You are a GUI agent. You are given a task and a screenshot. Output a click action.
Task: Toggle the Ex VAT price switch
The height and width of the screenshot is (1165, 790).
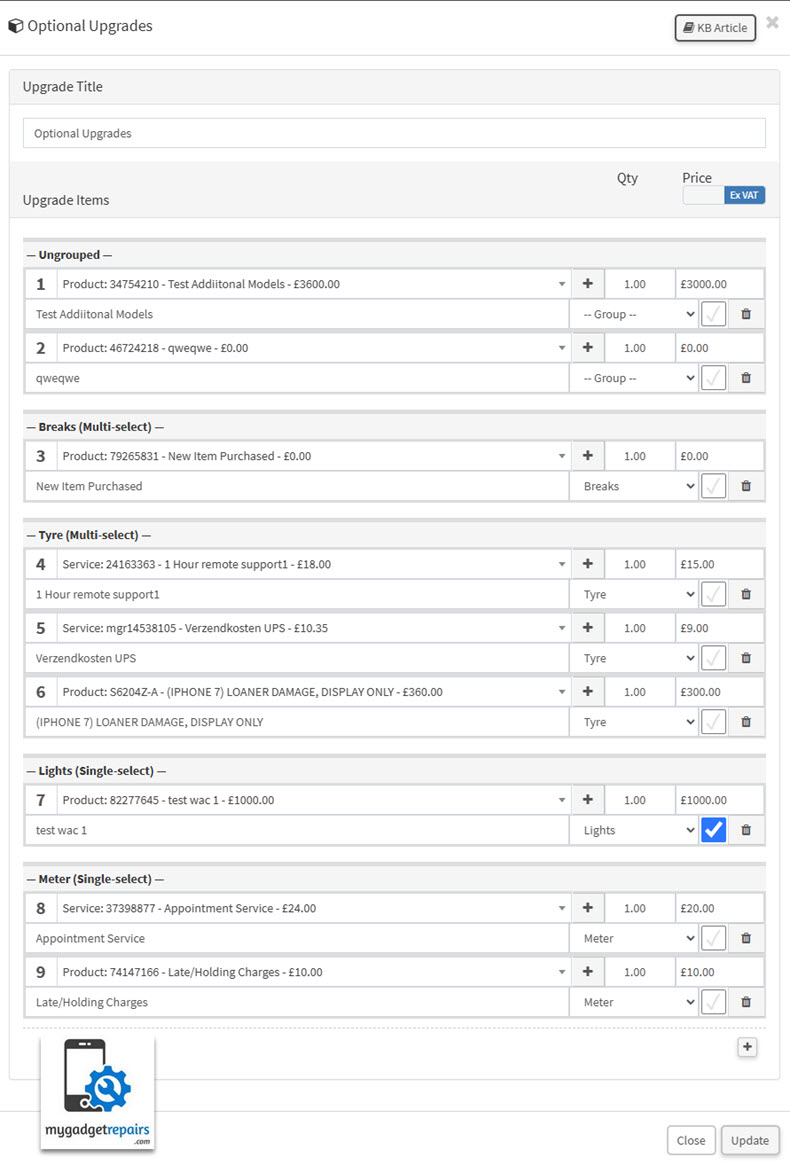point(724,195)
